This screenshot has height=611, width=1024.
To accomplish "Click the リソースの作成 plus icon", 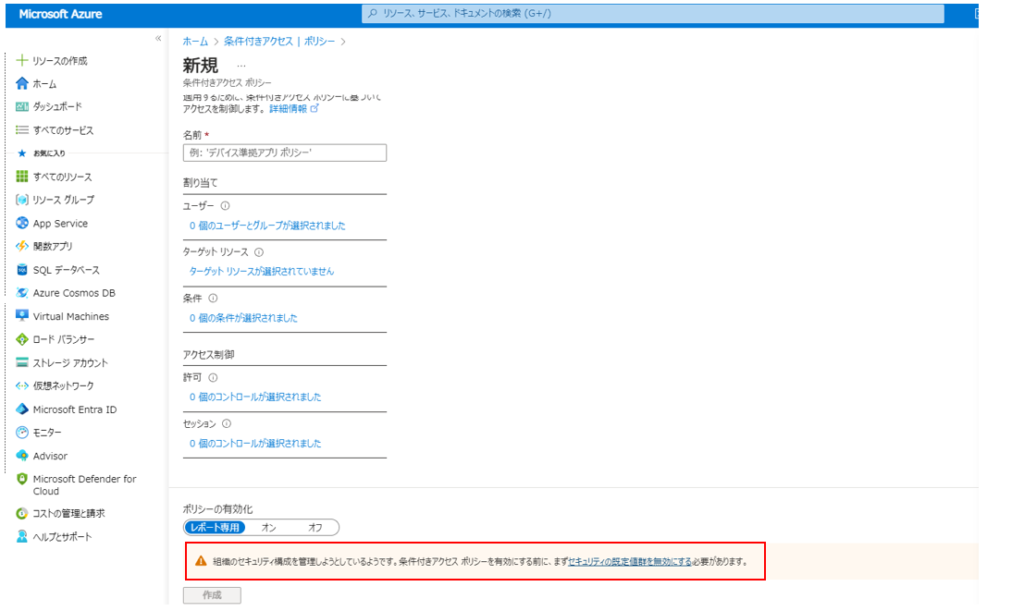I will pos(22,60).
